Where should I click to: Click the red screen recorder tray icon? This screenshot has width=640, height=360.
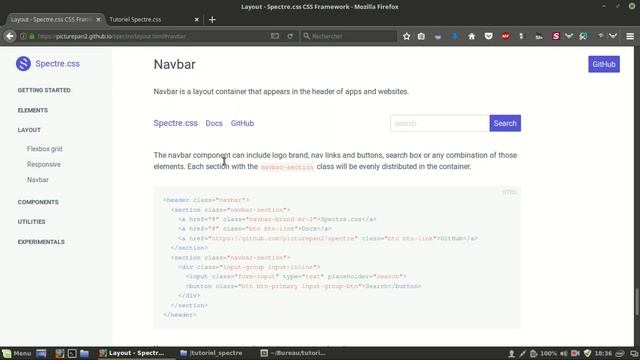click(x=576, y=353)
